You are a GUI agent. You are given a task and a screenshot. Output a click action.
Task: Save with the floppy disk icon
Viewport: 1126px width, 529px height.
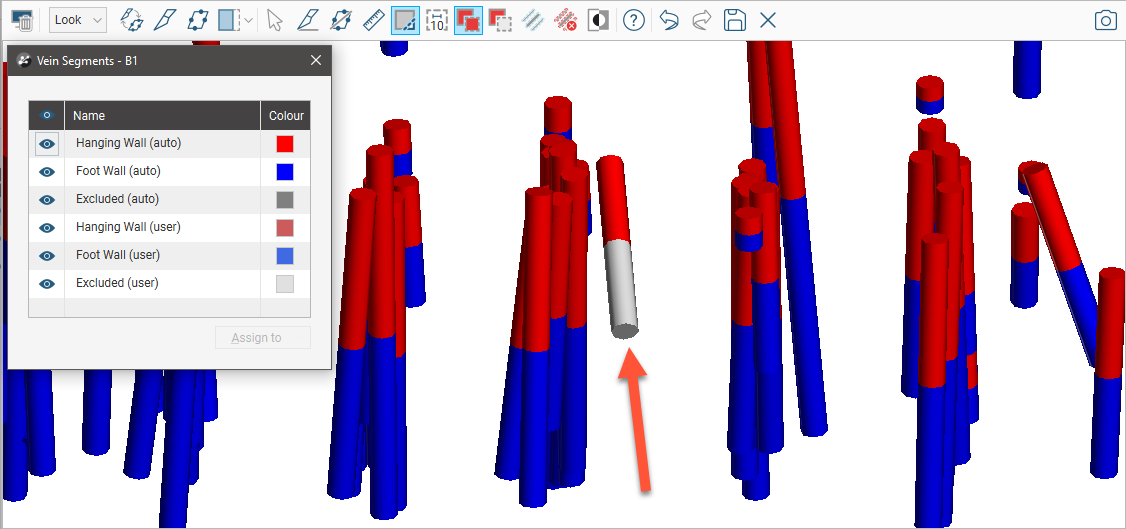[x=735, y=20]
